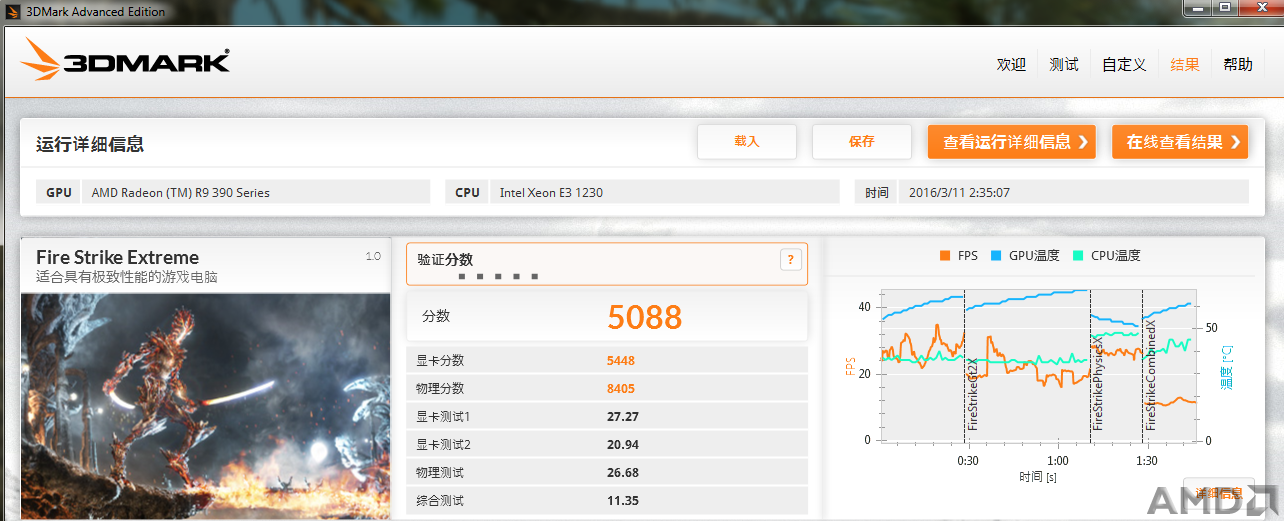Switch to the 测试 tab
This screenshot has width=1284, height=521.
pos(1064,64)
